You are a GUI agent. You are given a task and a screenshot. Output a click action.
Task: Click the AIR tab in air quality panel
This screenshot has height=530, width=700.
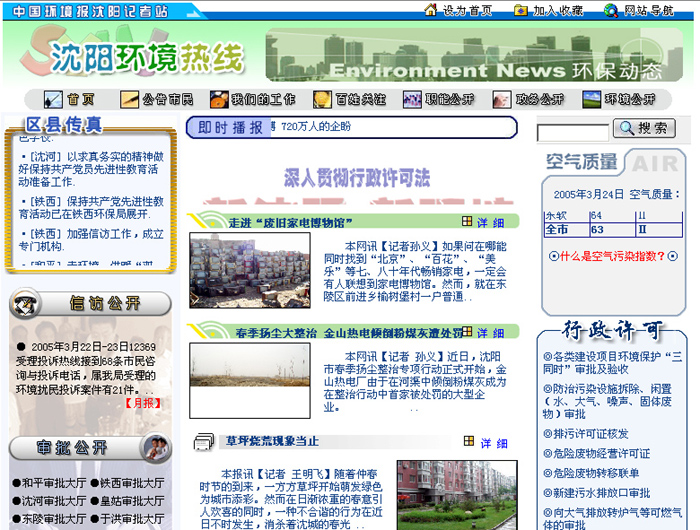pos(655,163)
